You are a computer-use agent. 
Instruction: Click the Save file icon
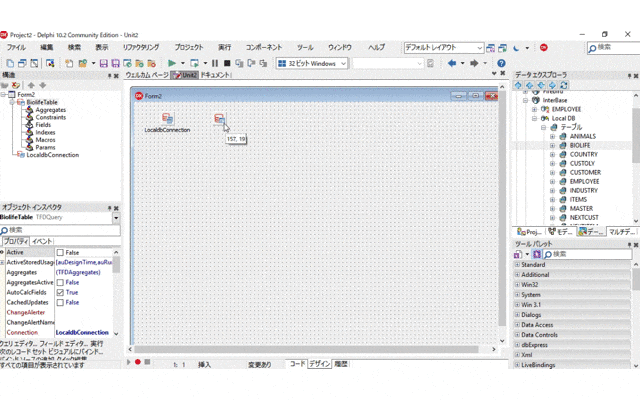104,63
